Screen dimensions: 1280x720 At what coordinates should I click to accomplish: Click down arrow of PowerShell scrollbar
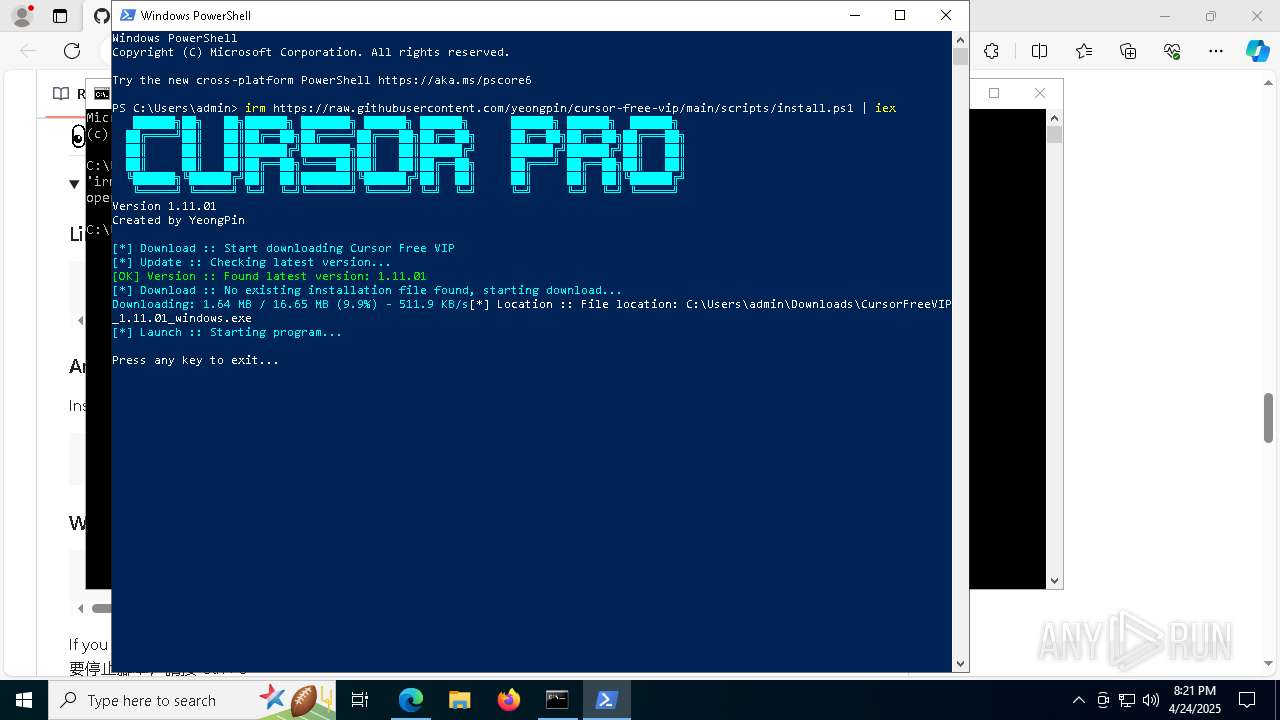(x=960, y=664)
